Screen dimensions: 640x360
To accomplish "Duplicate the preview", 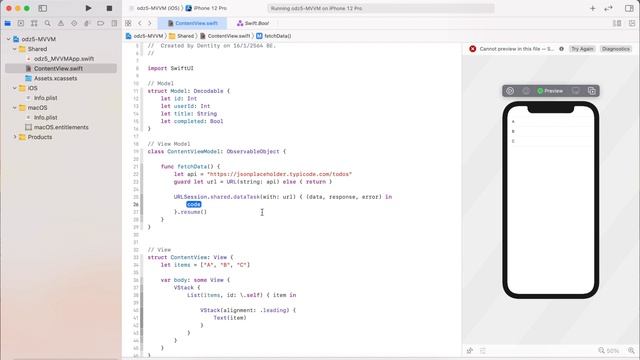I will (592, 91).
